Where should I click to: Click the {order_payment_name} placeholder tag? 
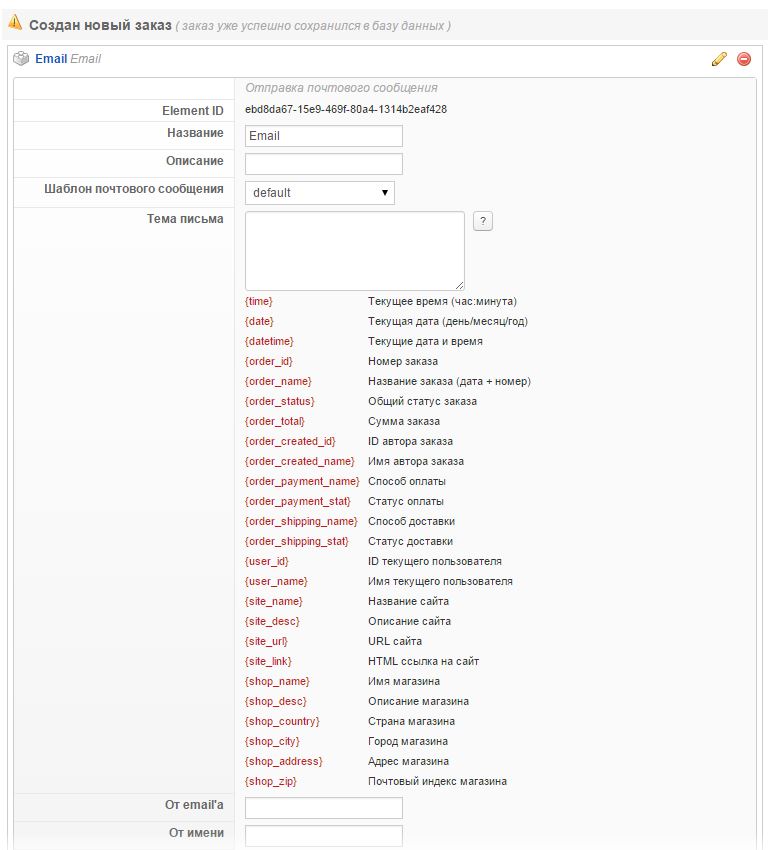(x=302, y=482)
